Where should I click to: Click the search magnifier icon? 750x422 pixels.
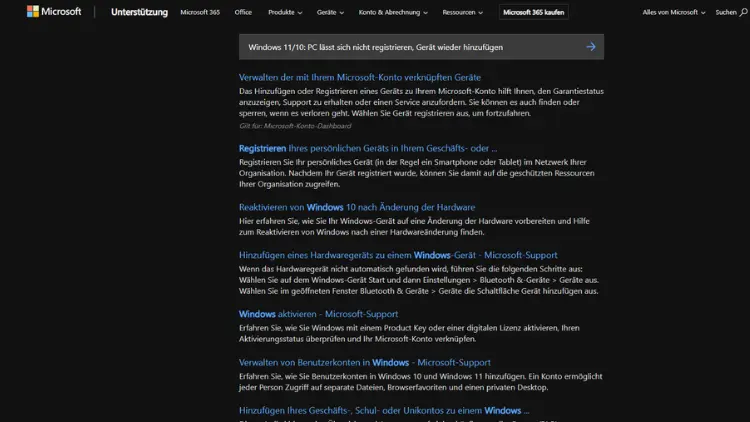(743, 12)
